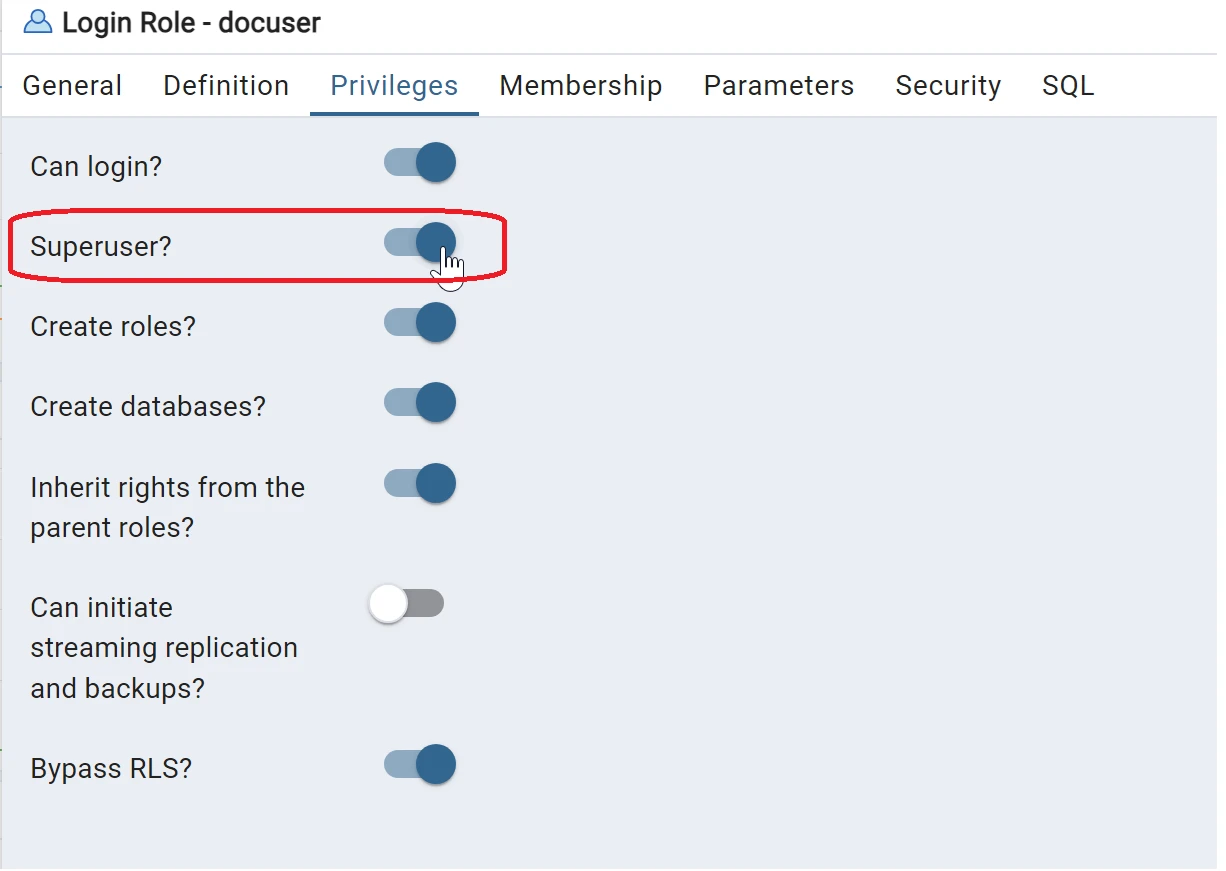Enable the streaming replication and backups switch
The width and height of the screenshot is (1226, 871).
click(406, 604)
